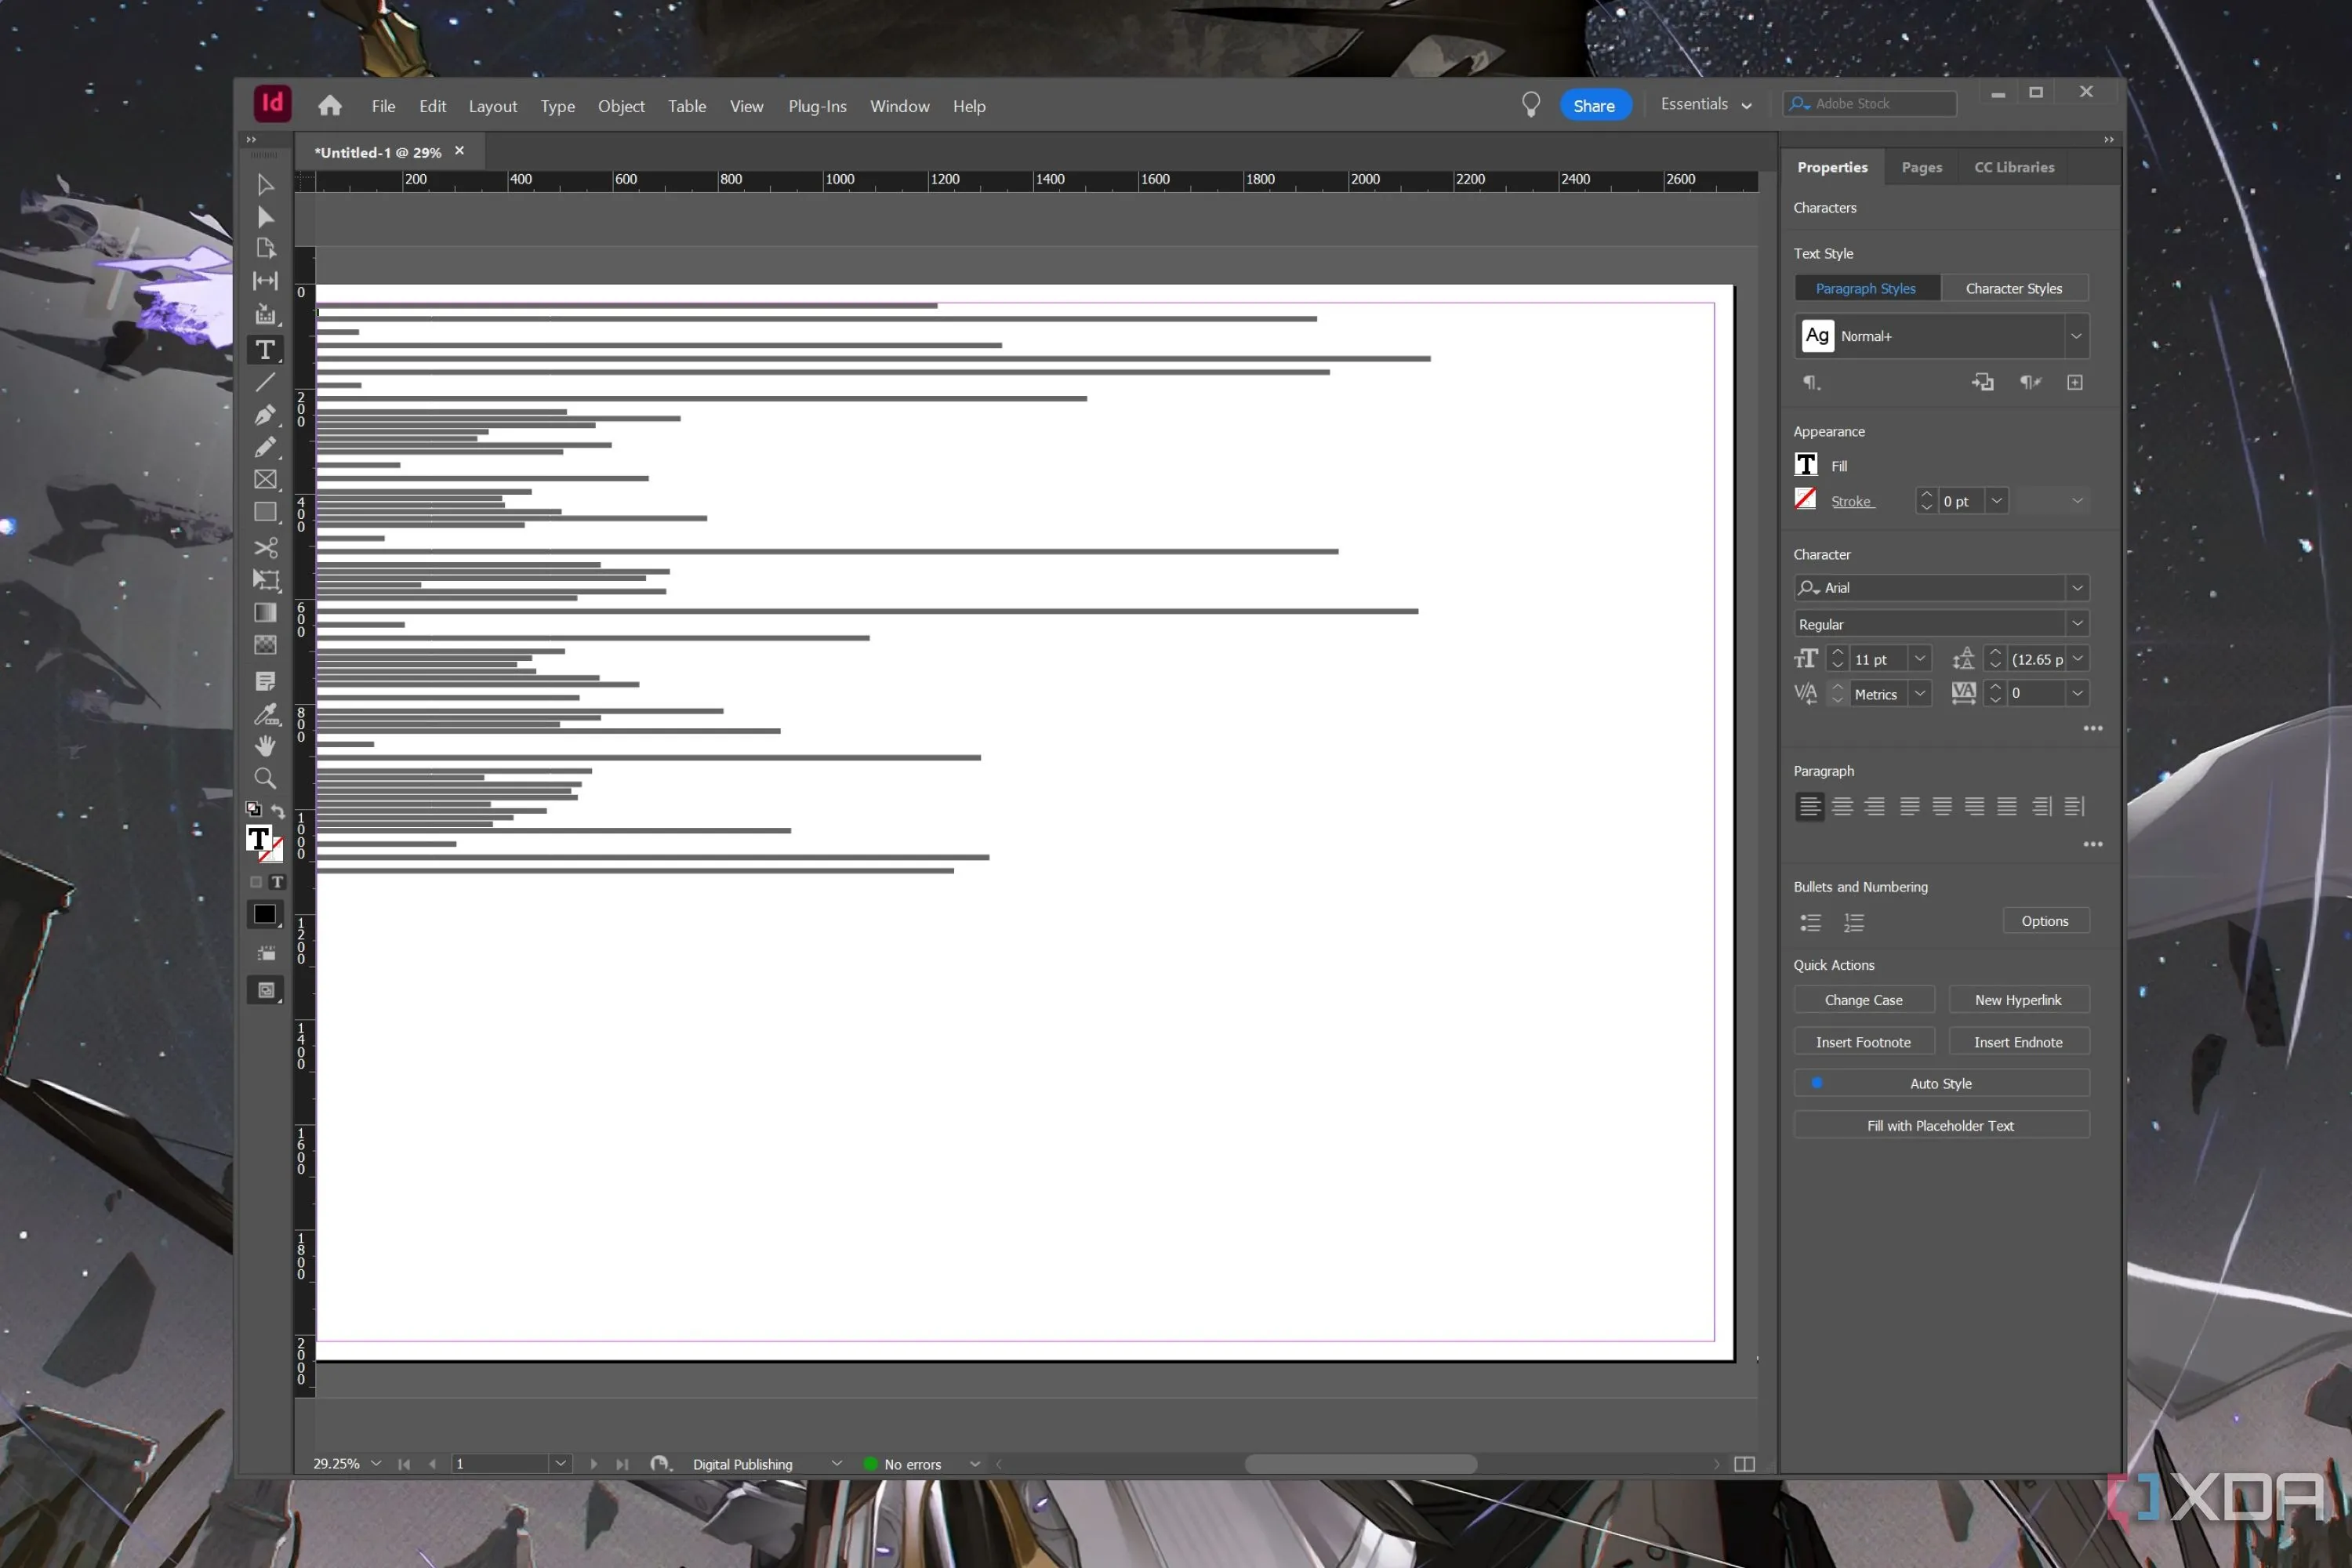Screen dimensions: 2352x1568
Task: Enable center paragraph alignment
Action: click(x=1842, y=806)
